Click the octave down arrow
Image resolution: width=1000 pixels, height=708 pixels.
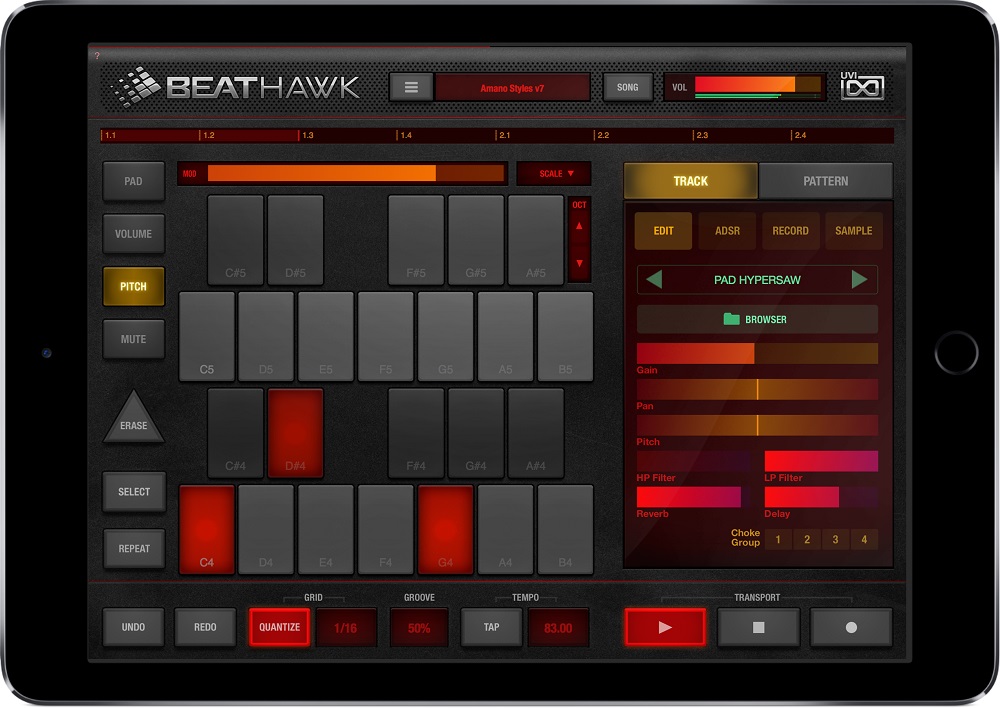coord(578,263)
